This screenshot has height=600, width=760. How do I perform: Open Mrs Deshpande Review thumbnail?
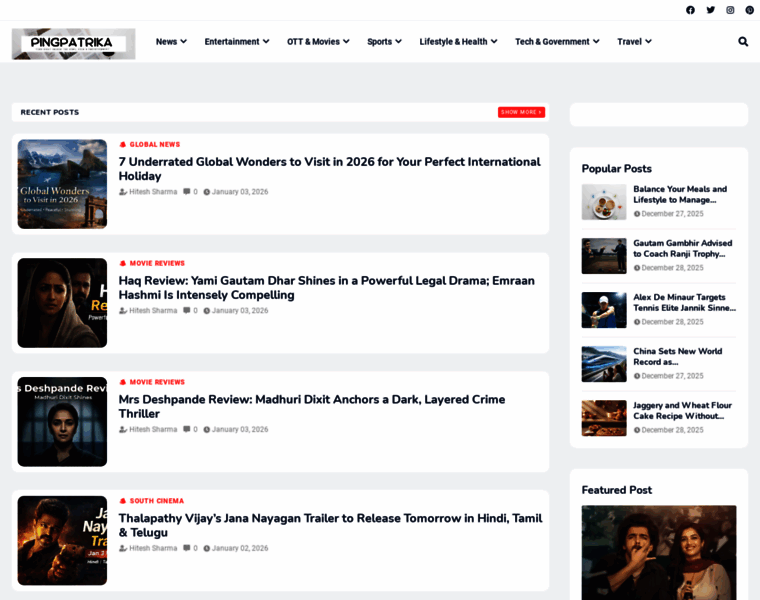coord(63,422)
